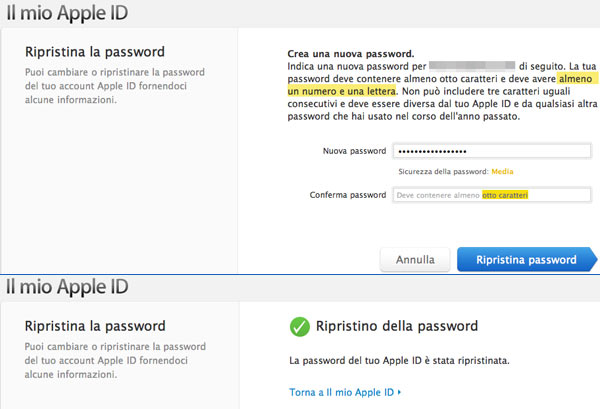The image size is (600, 409).
Task: Click the blurred Apple ID email address
Action: tap(472, 64)
